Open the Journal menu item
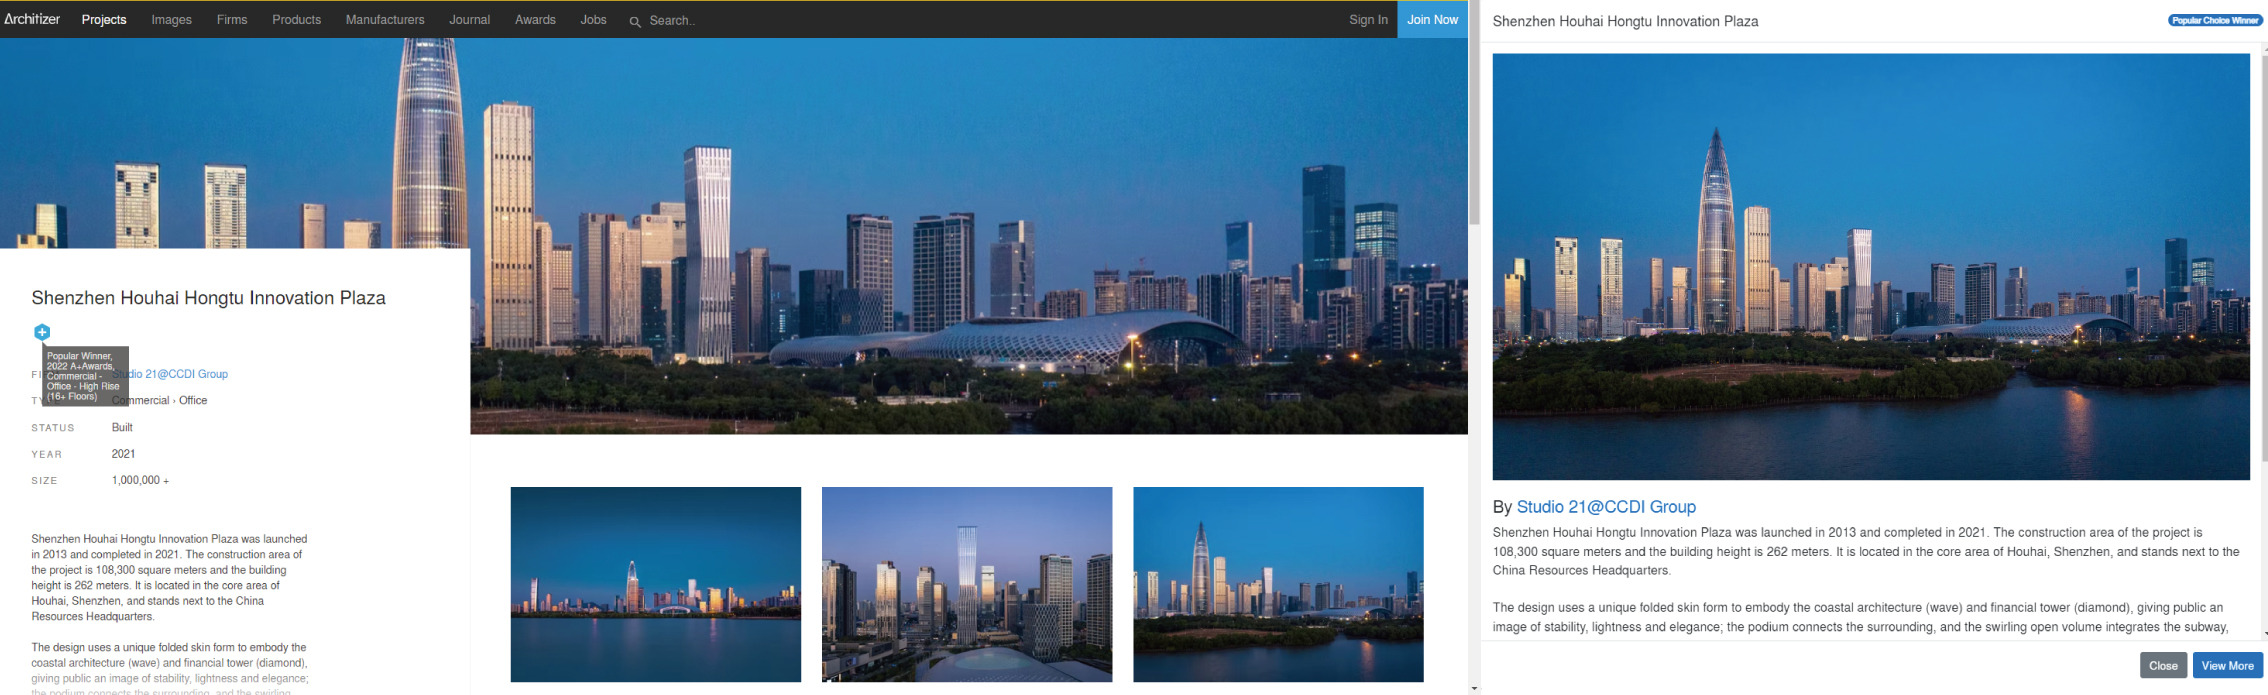The height and width of the screenshot is (695, 2268). (469, 19)
